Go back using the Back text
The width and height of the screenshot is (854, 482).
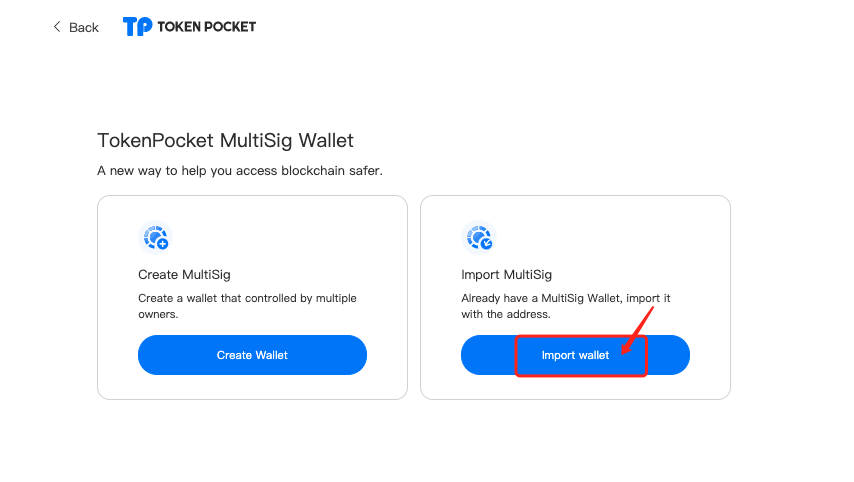click(x=84, y=27)
